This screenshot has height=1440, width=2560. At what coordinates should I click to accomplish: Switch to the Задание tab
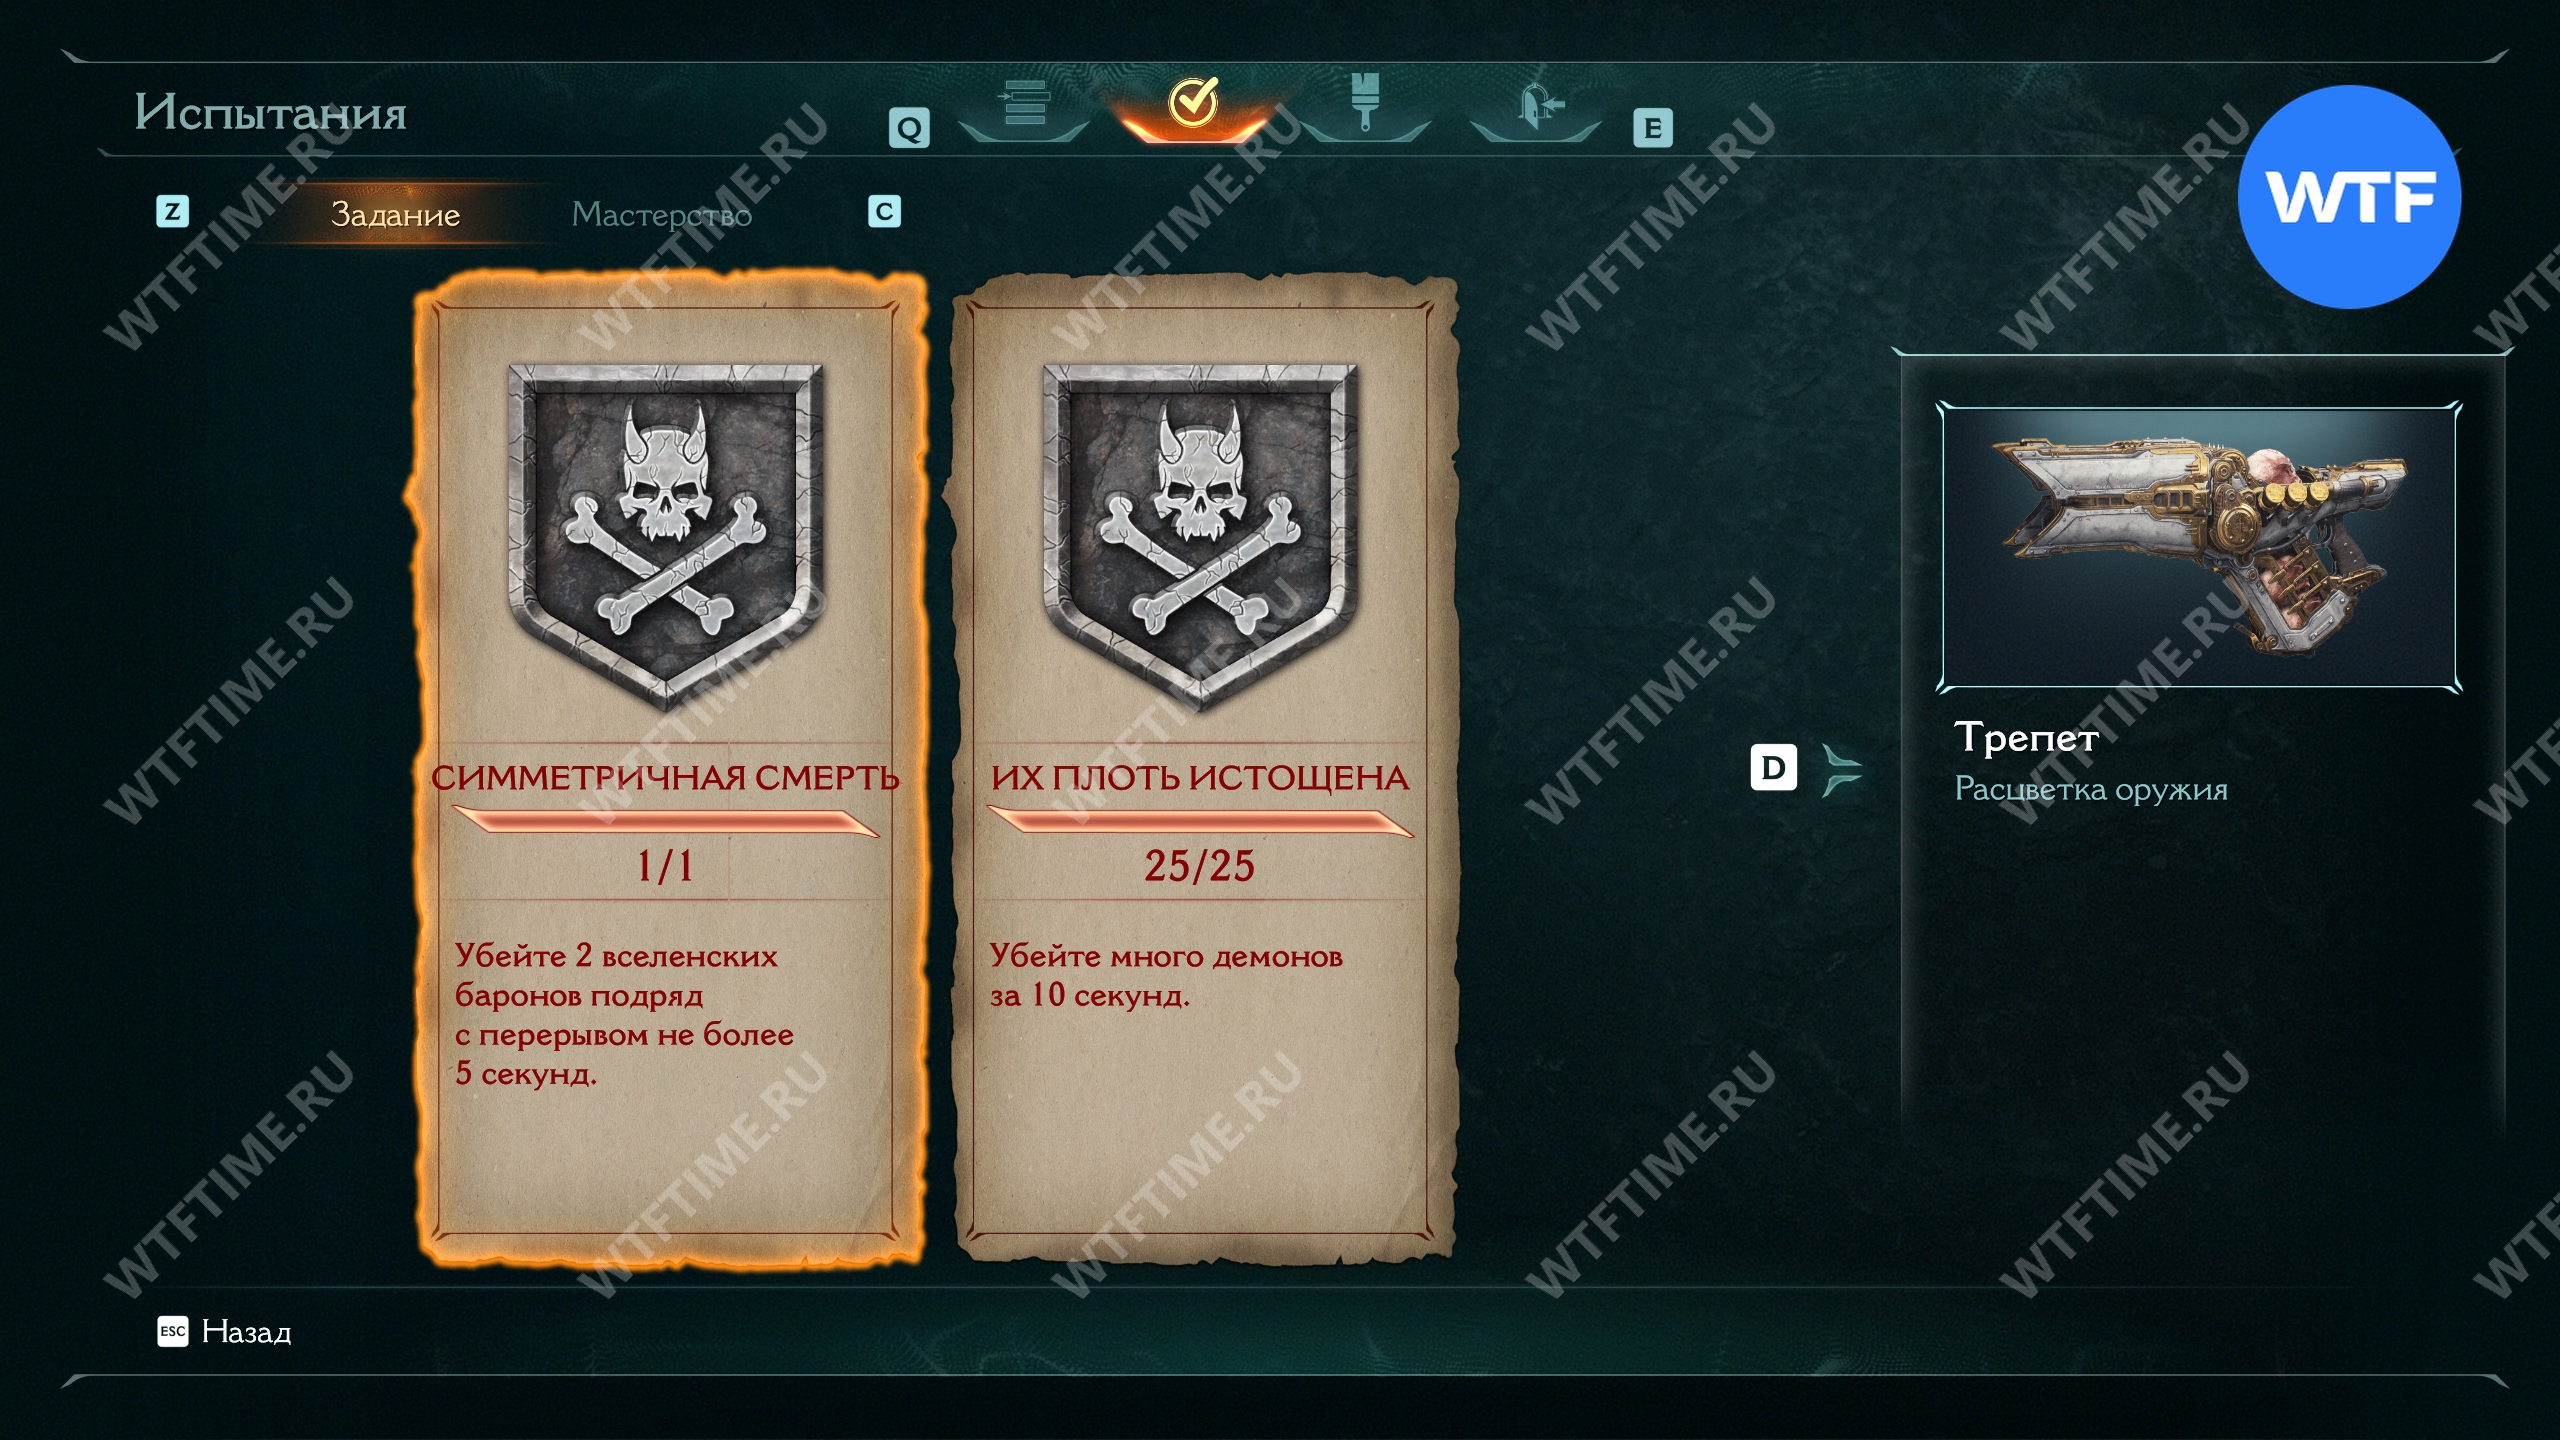395,214
